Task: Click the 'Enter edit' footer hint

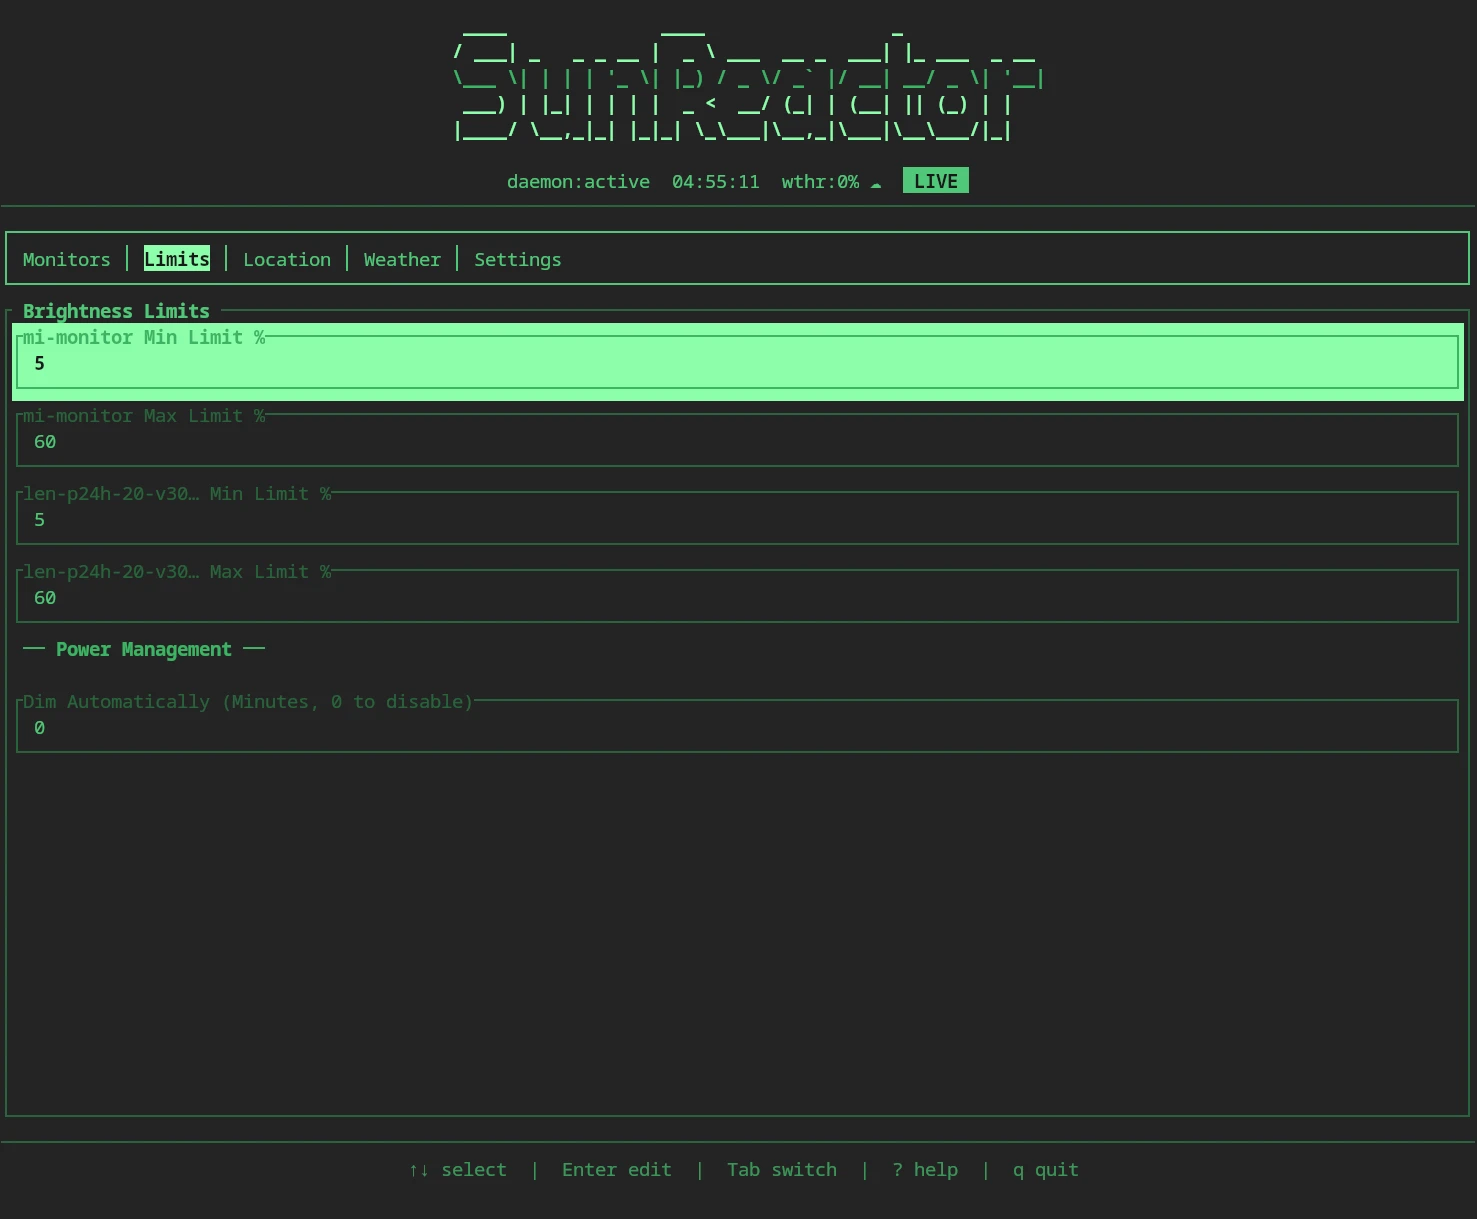Action: (617, 1170)
